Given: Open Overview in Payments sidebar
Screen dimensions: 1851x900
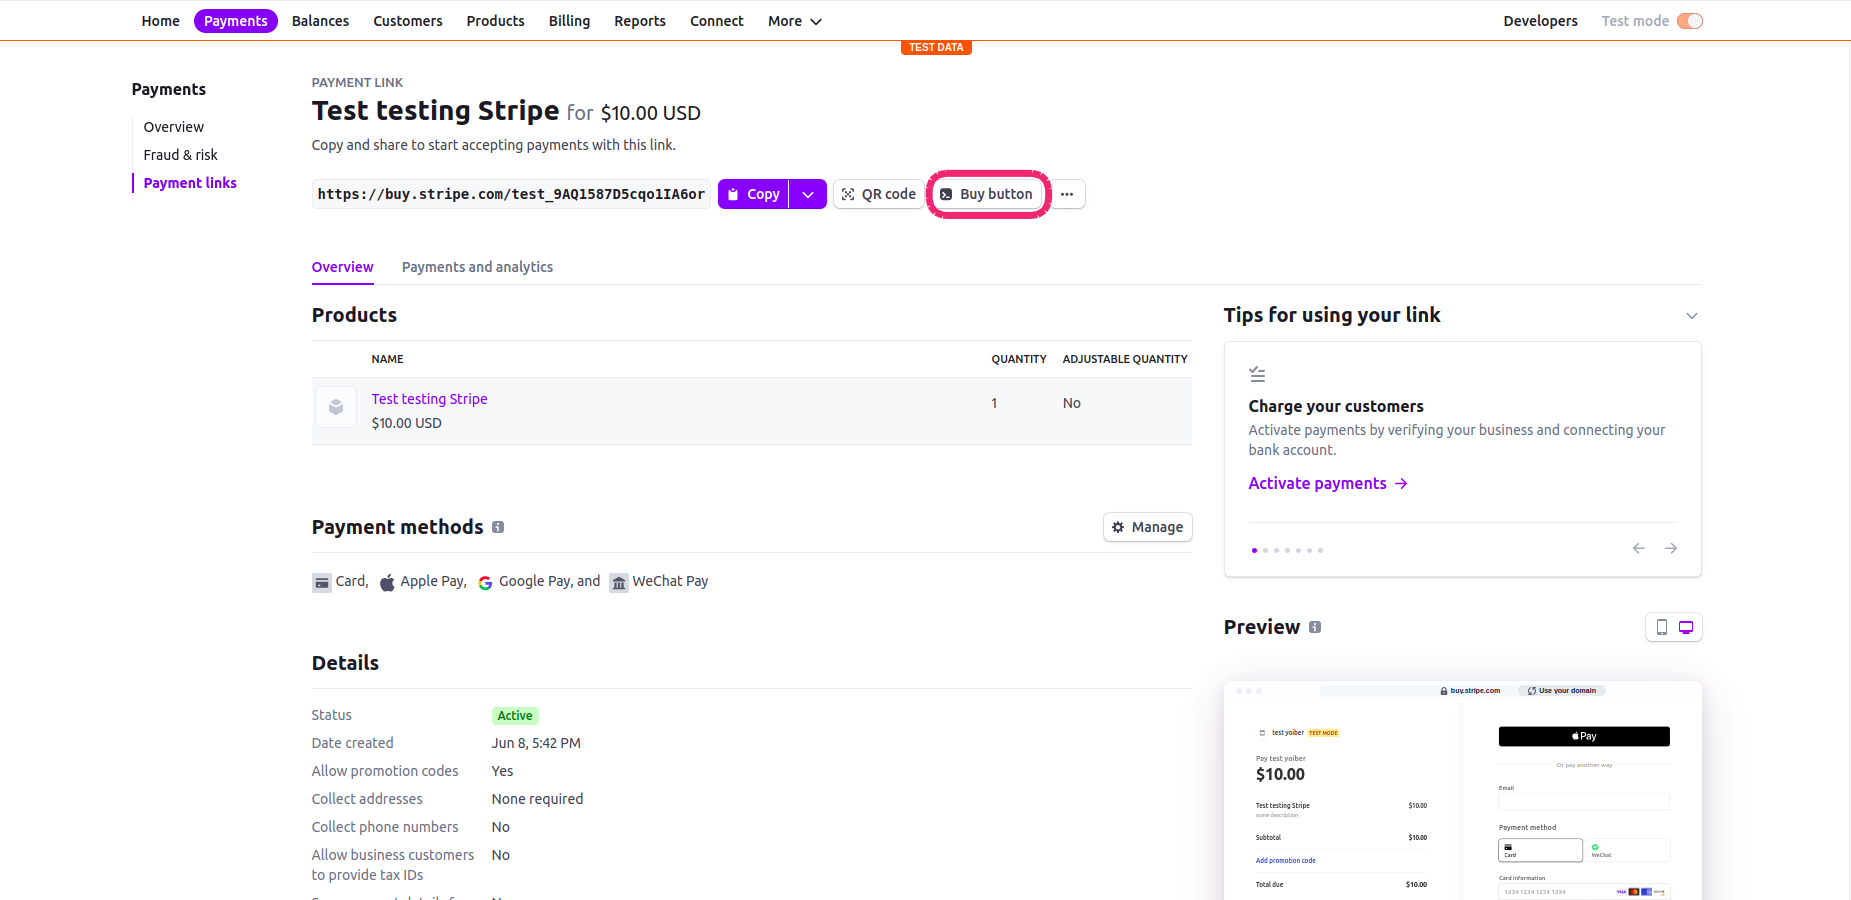Looking at the screenshot, I should point(174,127).
